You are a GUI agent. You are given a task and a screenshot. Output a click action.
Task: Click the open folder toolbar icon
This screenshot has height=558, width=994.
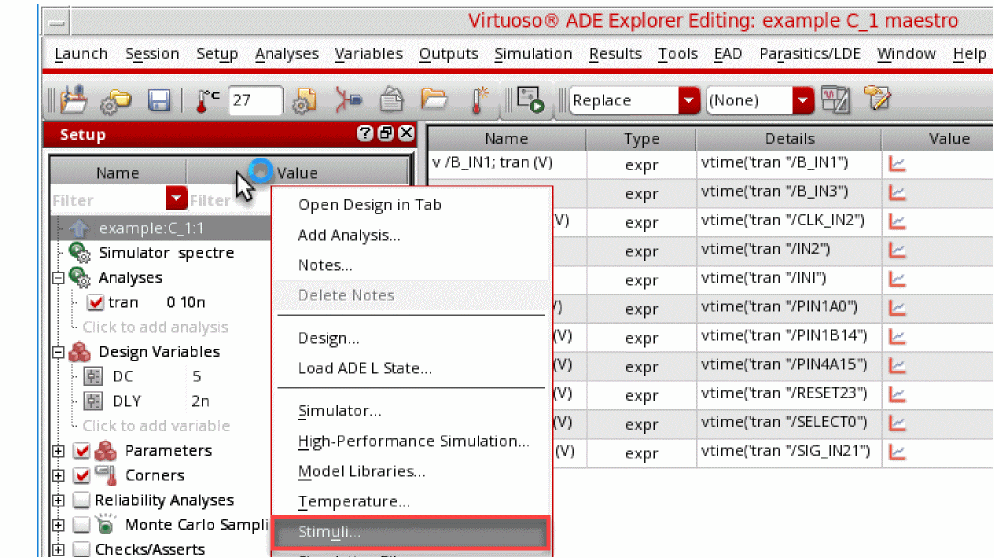click(x=434, y=100)
